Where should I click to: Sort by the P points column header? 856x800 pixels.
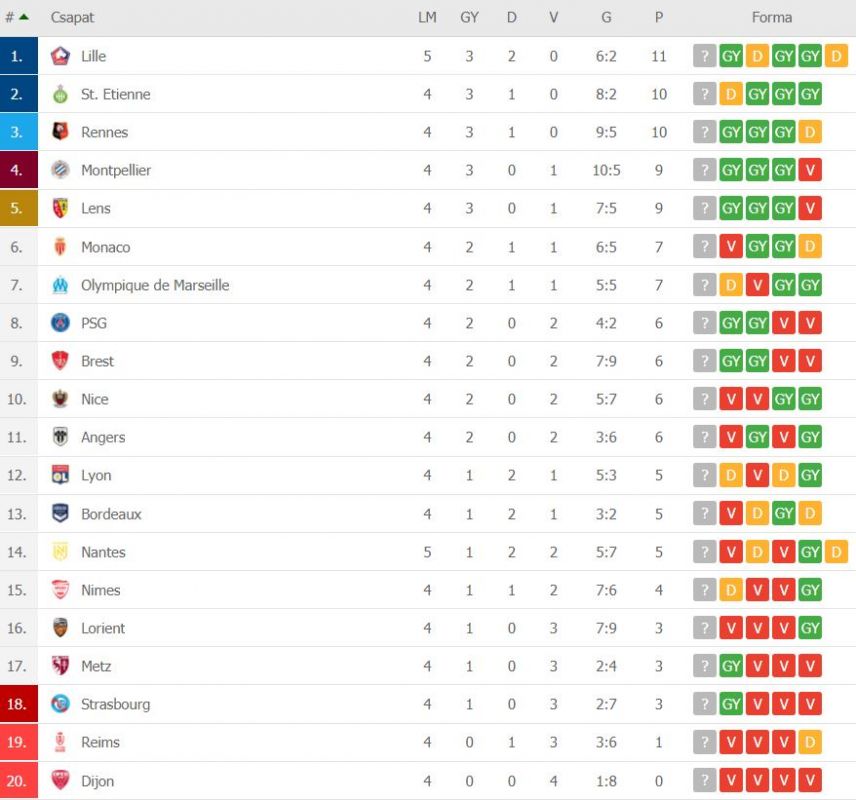click(x=659, y=17)
